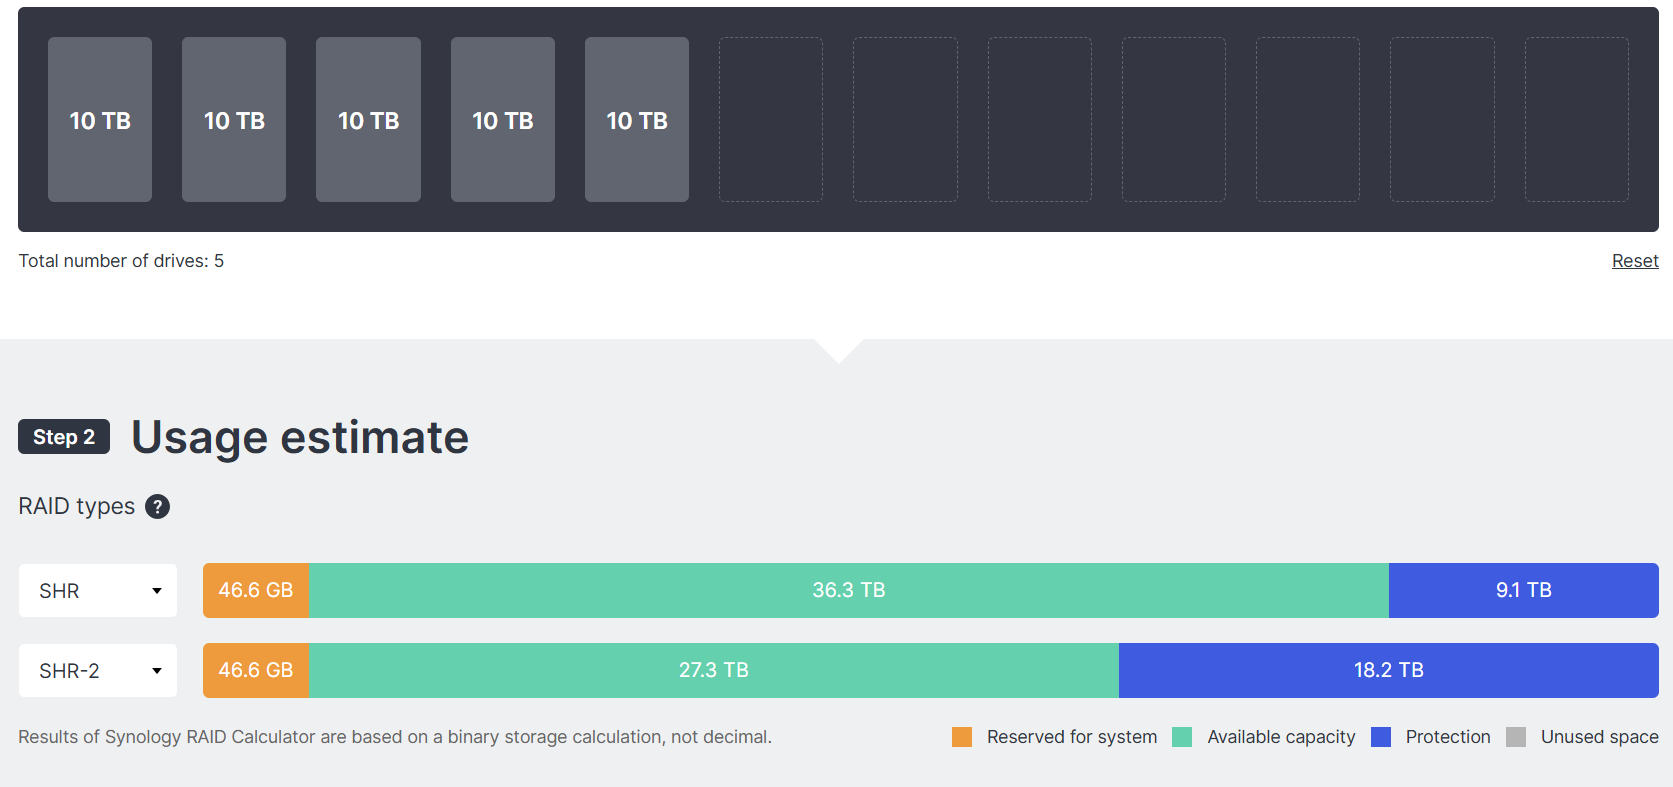
Task: Click the Reset link
Action: pos(1634,261)
